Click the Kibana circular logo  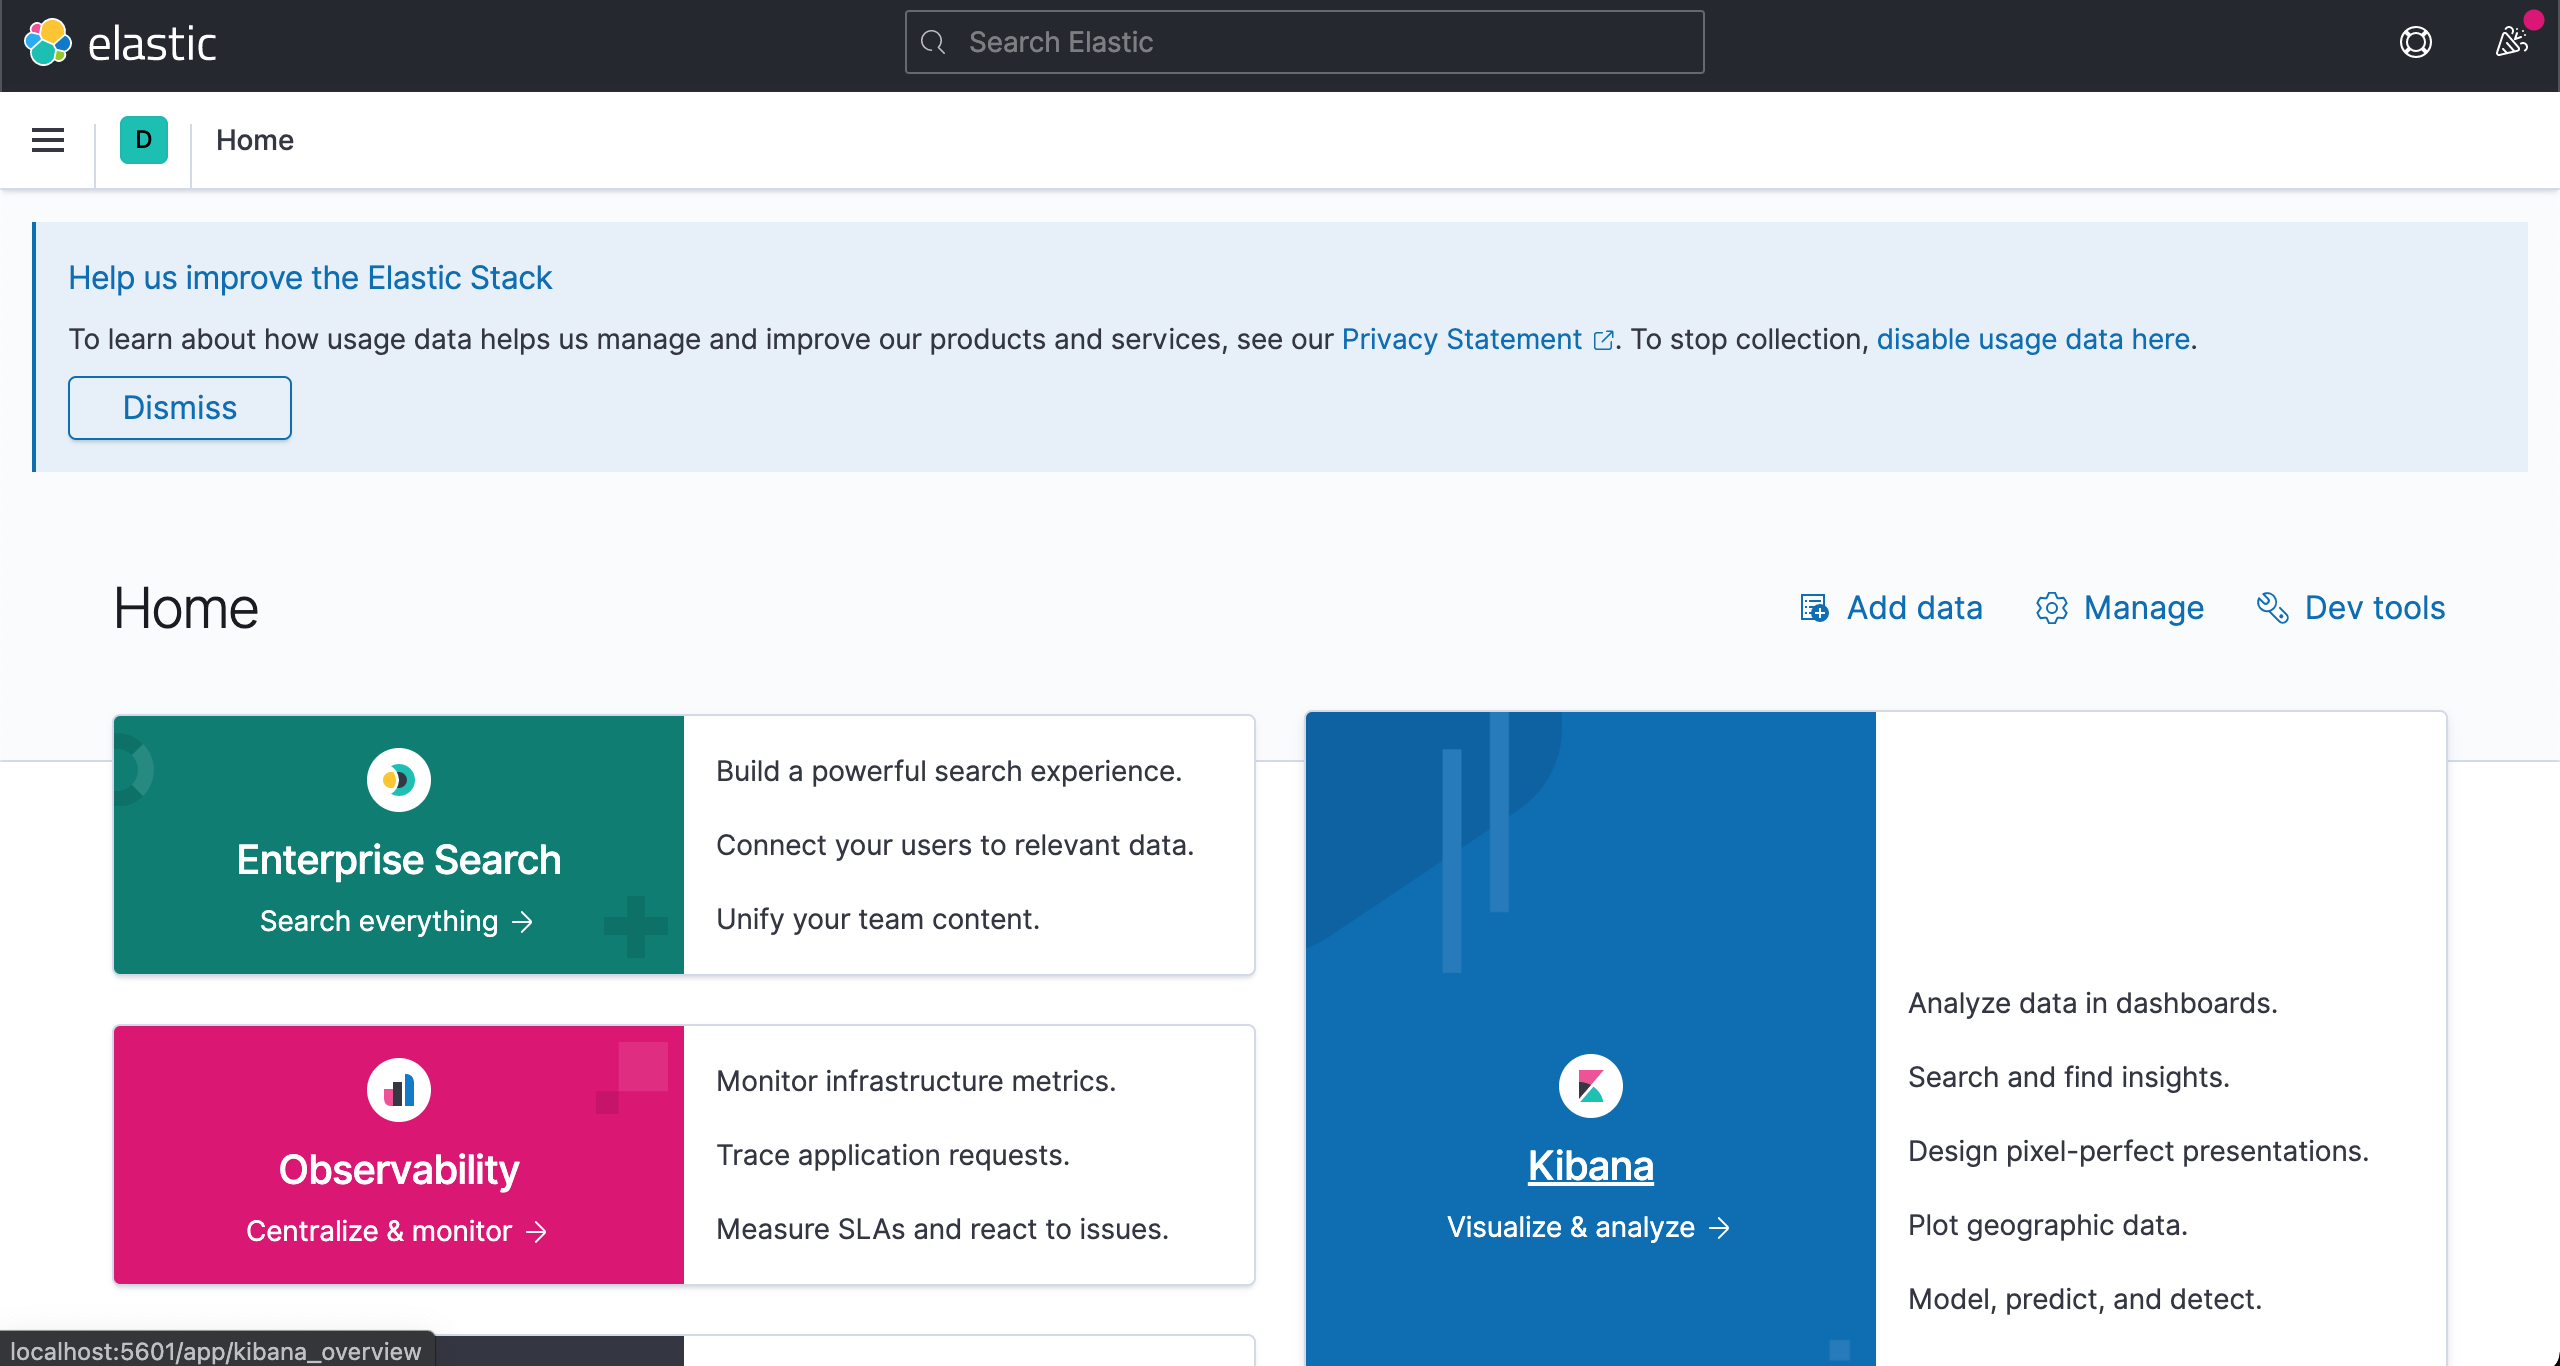pyautogui.click(x=1590, y=1086)
